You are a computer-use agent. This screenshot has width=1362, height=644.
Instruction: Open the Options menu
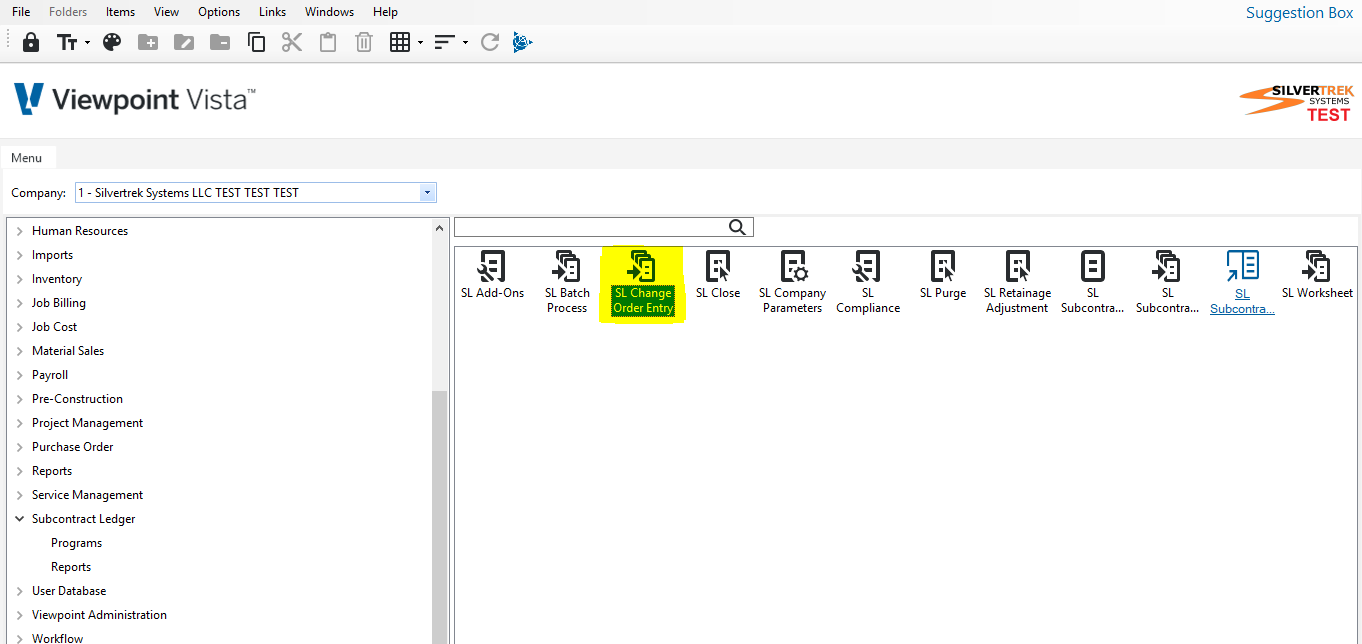coord(219,12)
